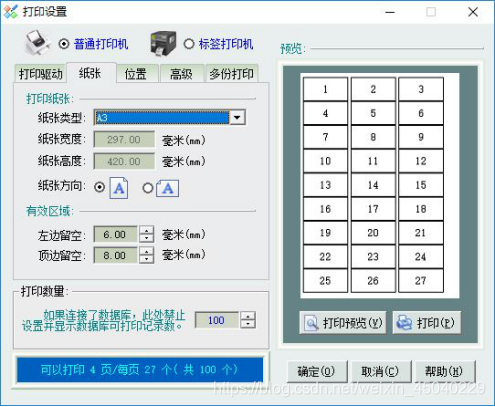Click the 打印数量 100 field
This screenshot has width=495, height=407.
tap(217, 320)
